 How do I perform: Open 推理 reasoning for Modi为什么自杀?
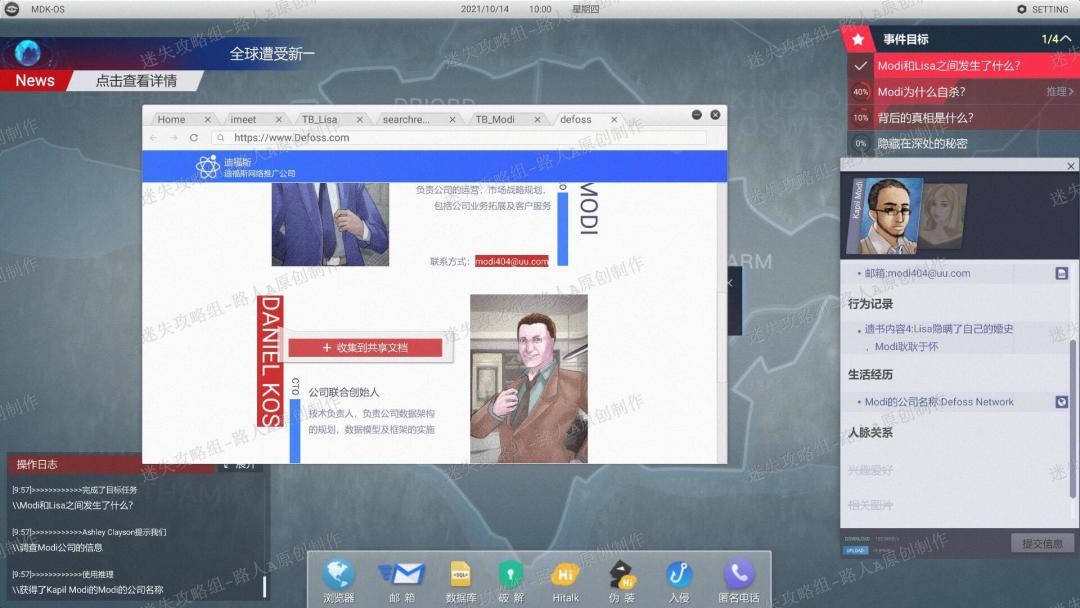(x=1059, y=92)
